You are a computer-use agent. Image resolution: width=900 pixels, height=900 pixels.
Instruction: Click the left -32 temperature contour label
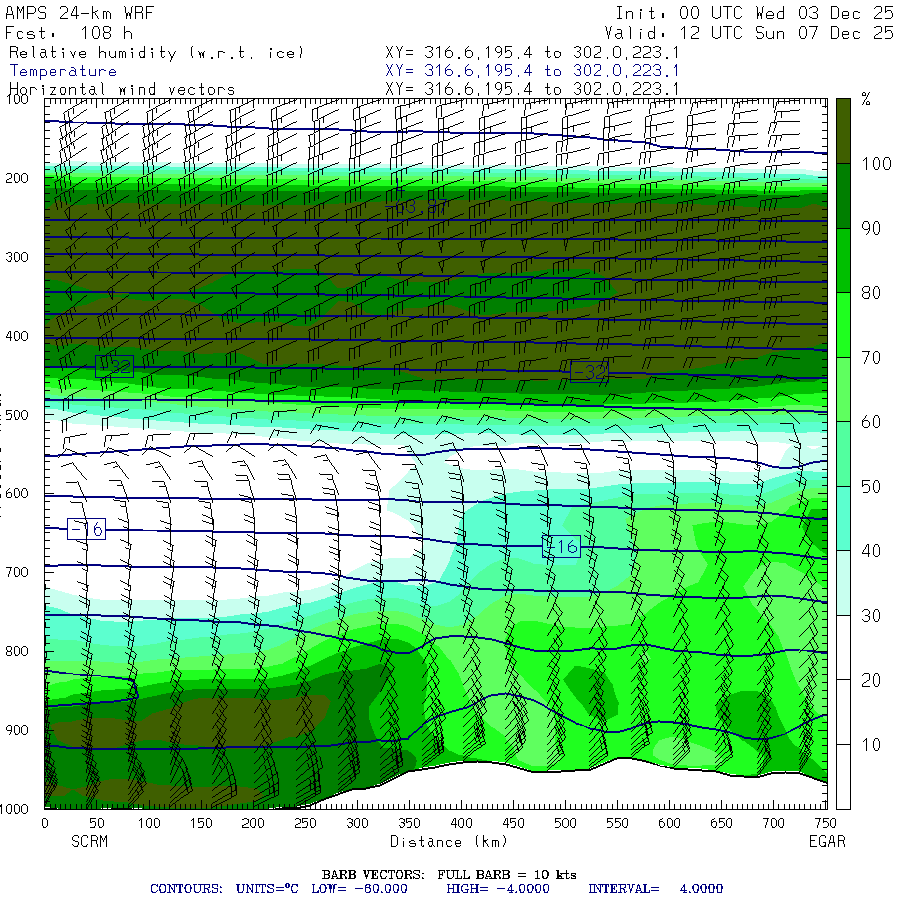click(x=114, y=366)
